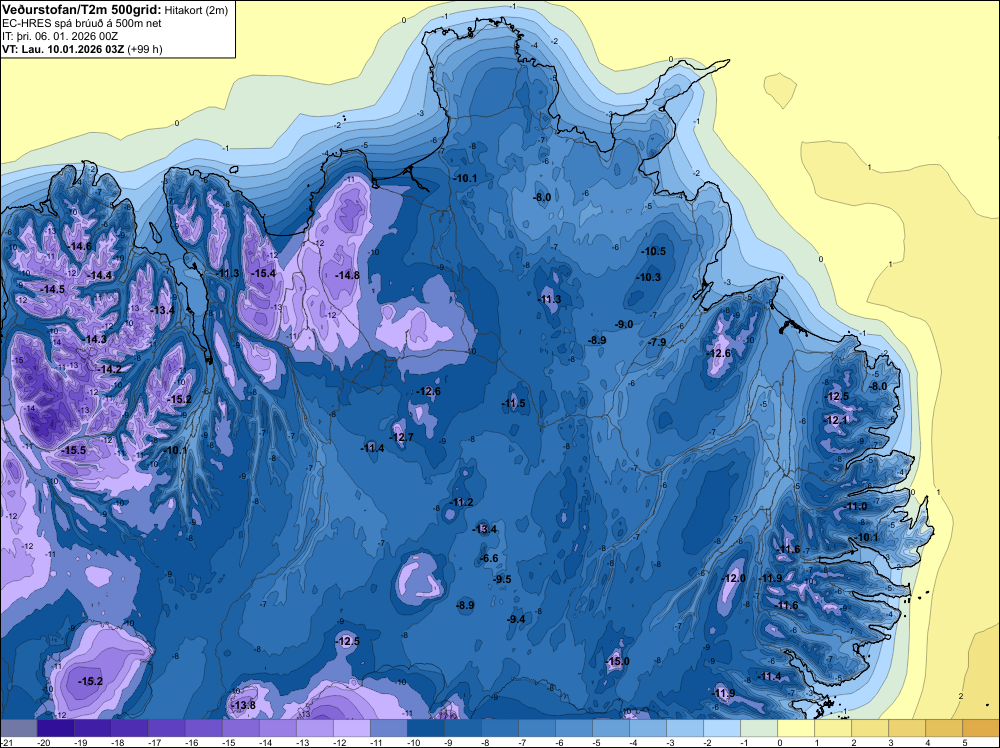The width and height of the screenshot is (1000, 748).
Task: Click legend swatch between -20 and -19
Action: coord(56,728)
